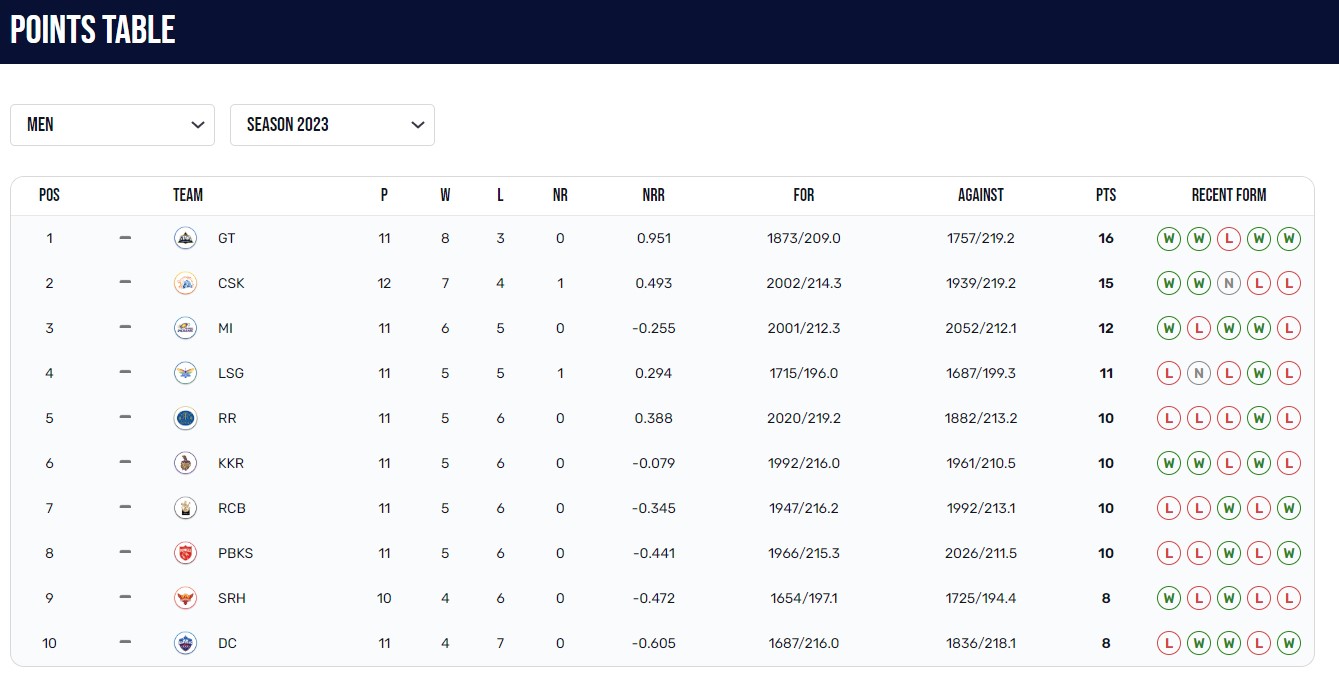This screenshot has height=686, width=1339.
Task: Open the MEN category dropdown
Action: coord(112,125)
